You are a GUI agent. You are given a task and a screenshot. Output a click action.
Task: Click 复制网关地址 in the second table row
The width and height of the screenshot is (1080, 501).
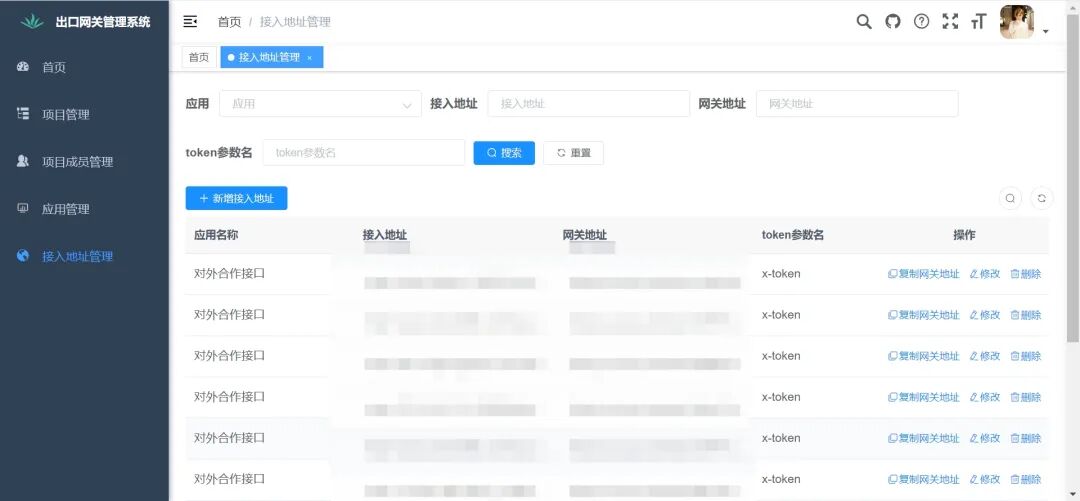[924, 315]
